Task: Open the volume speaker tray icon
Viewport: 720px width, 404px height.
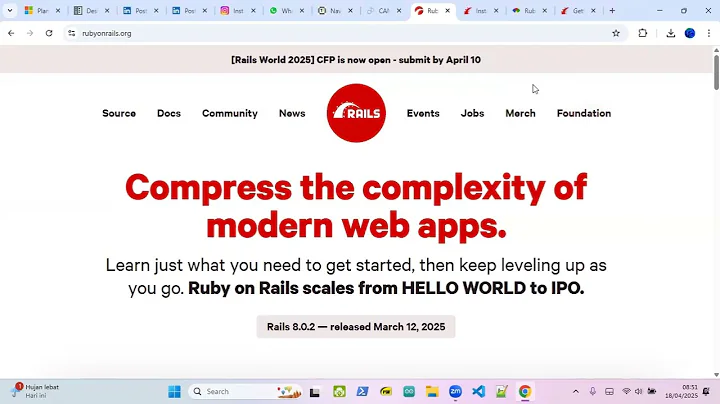Action: tap(639, 392)
